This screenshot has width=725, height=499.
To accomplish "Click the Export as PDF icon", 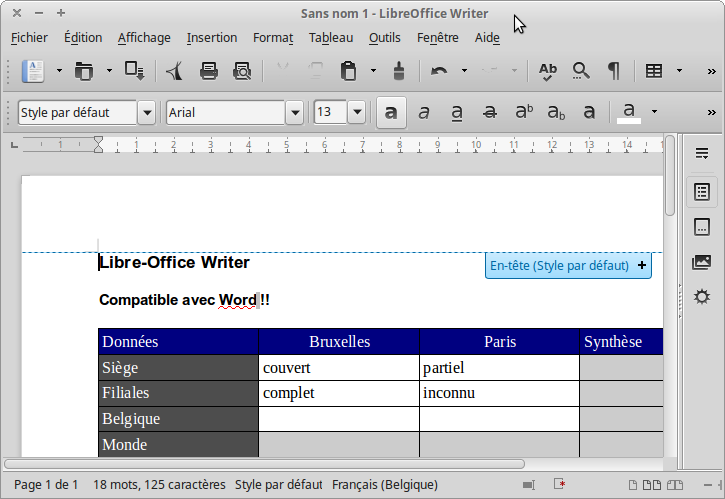I will (x=174, y=71).
